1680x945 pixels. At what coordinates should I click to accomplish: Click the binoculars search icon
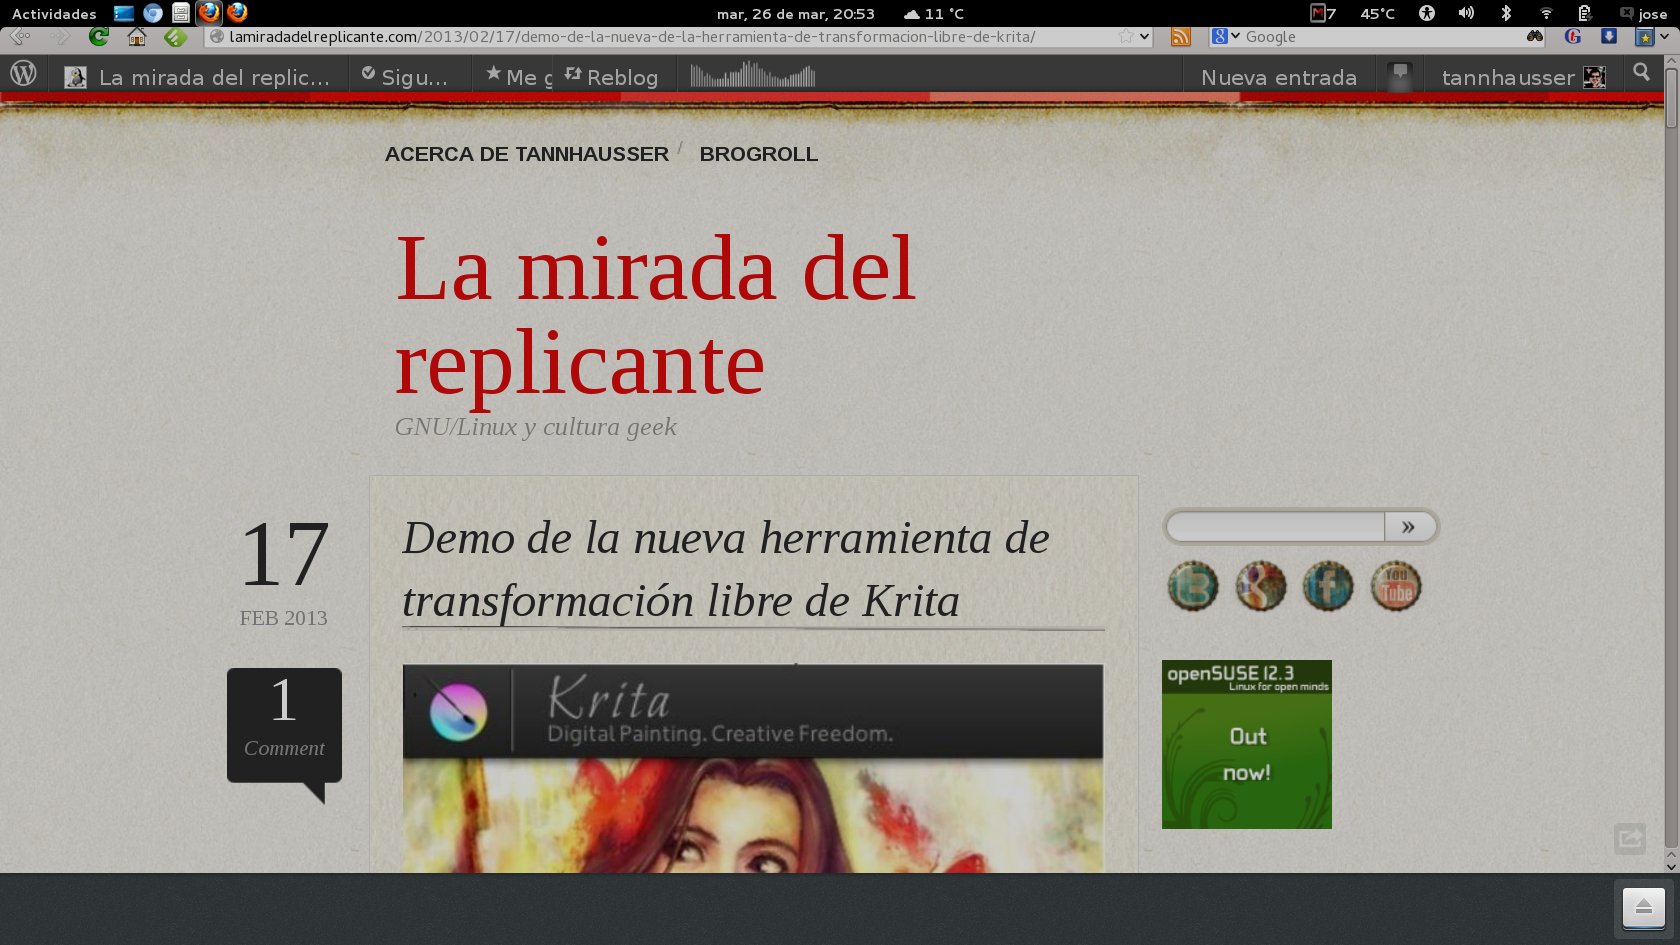pos(1535,37)
